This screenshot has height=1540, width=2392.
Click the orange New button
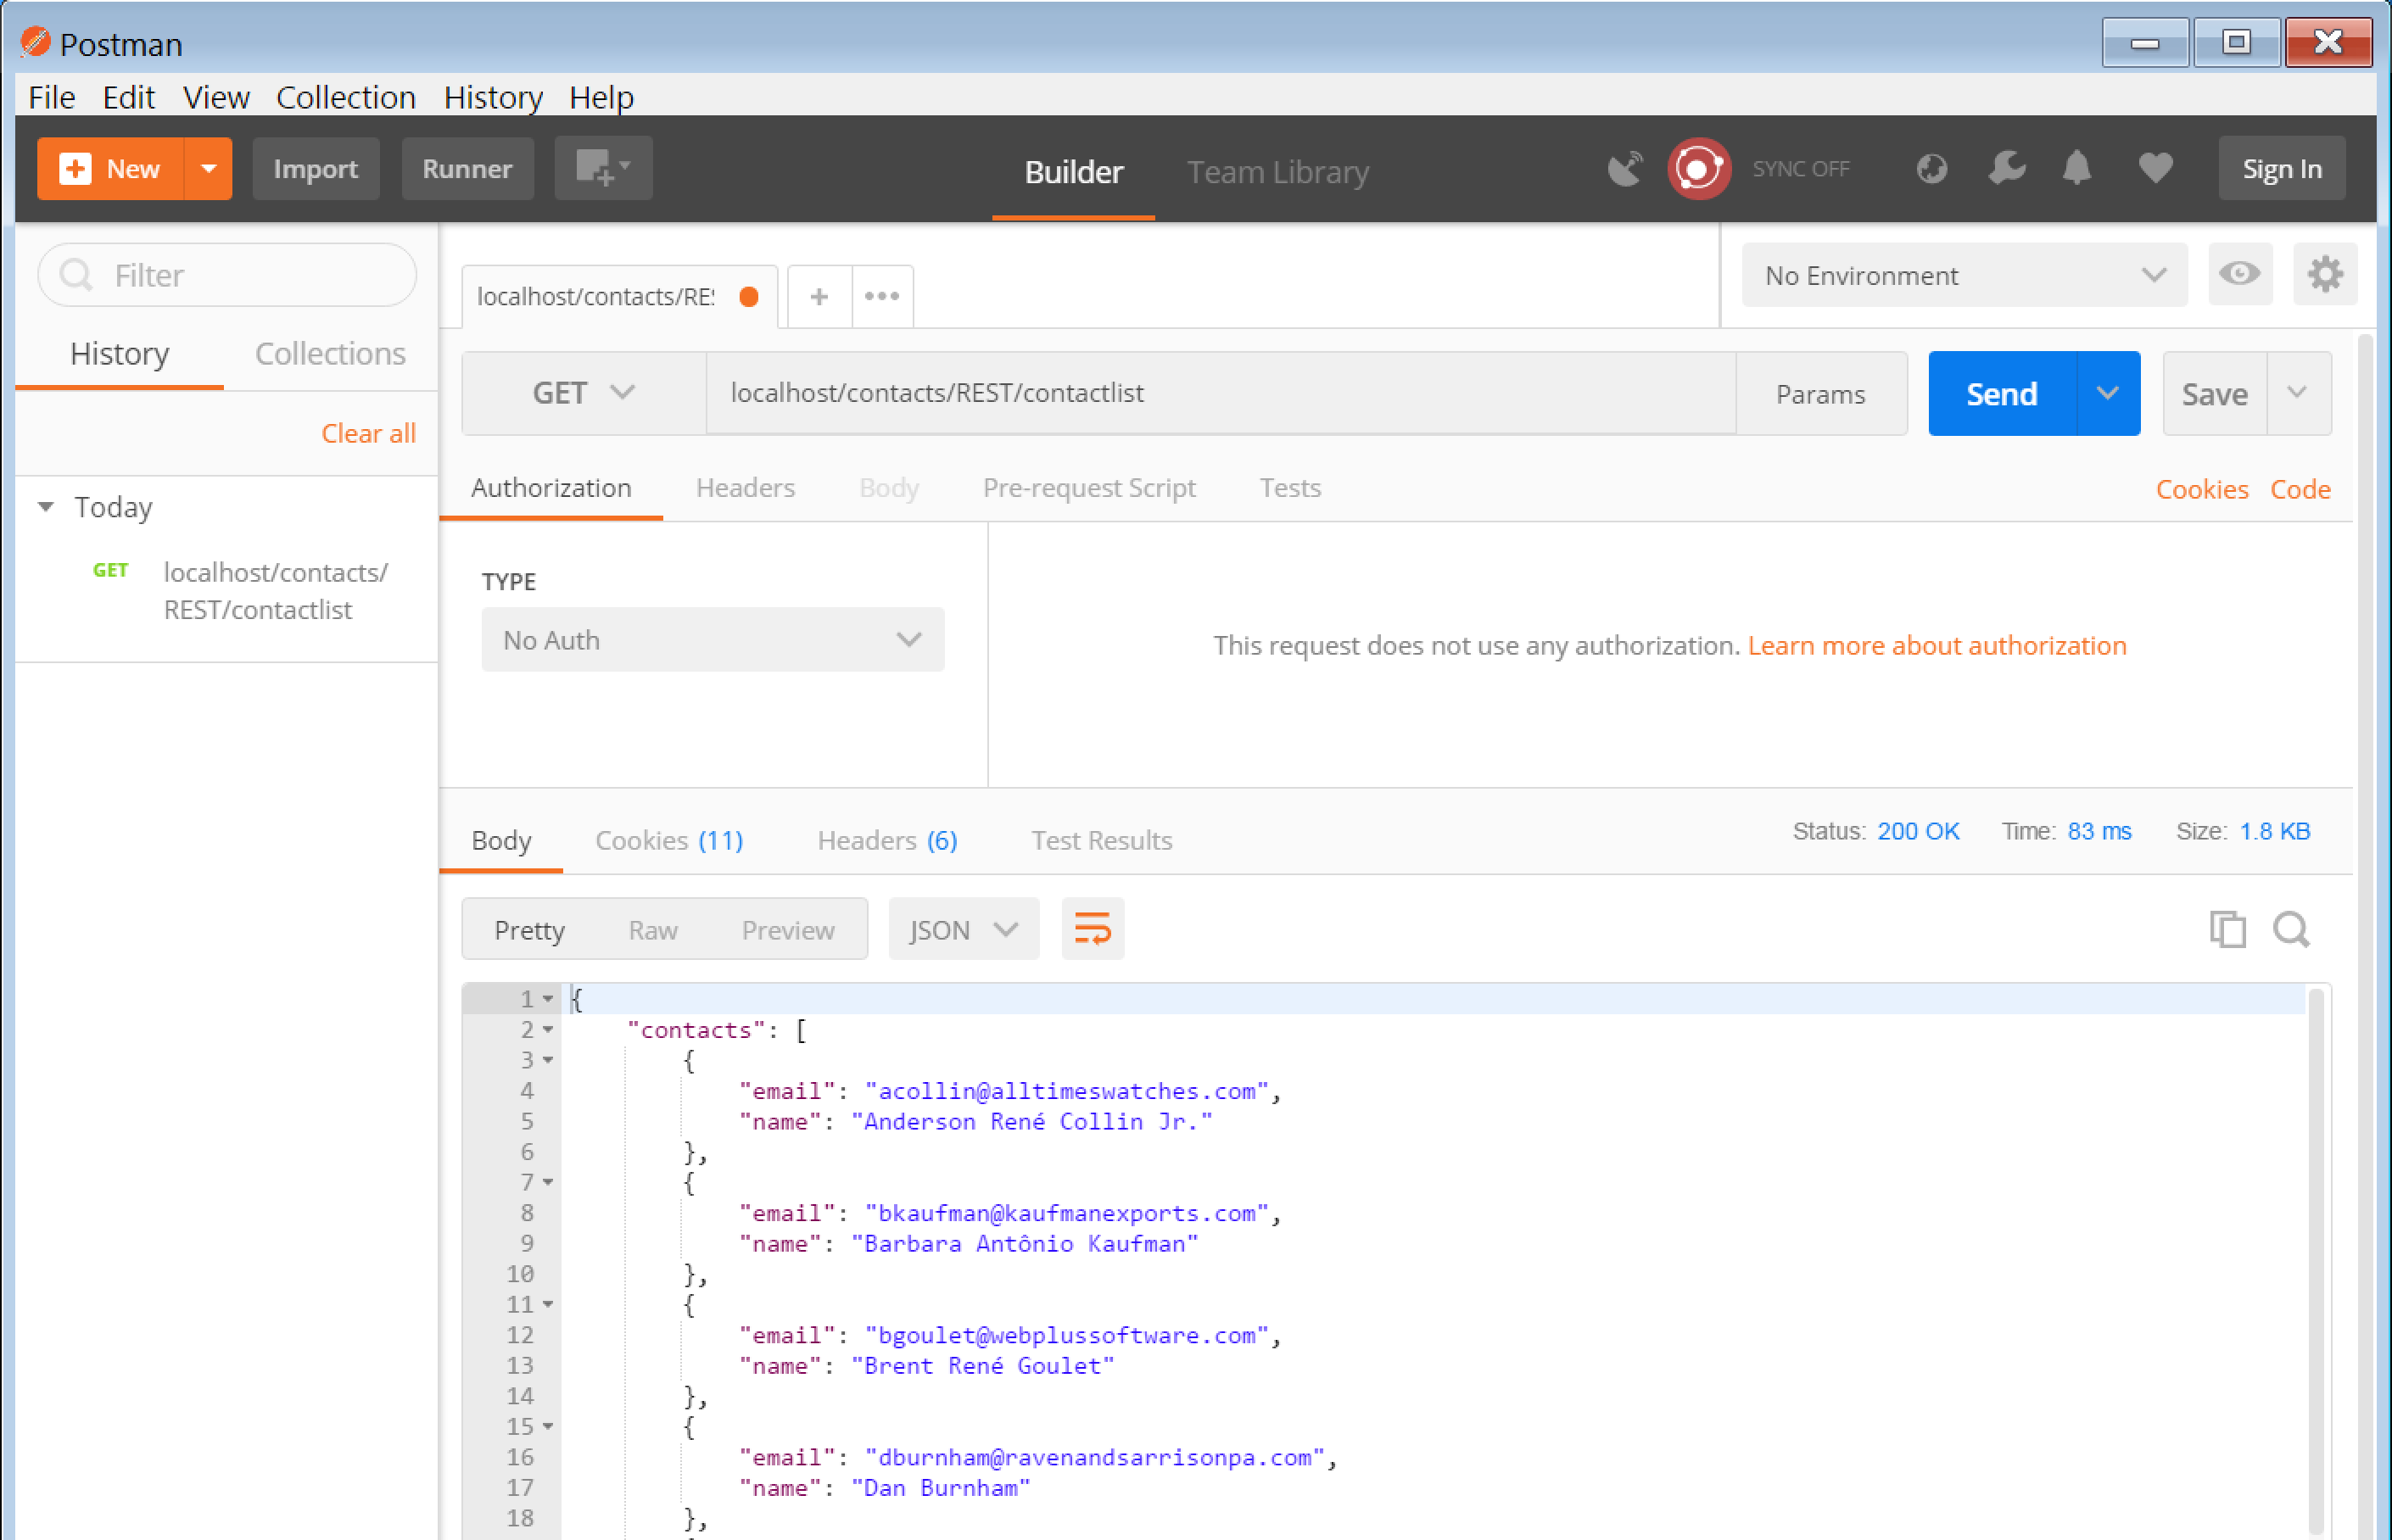(x=111, y=168)
